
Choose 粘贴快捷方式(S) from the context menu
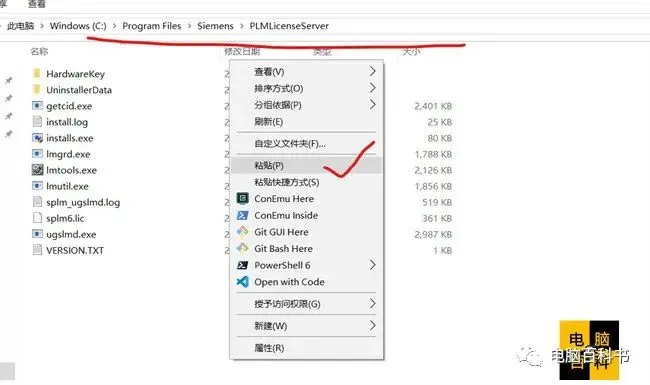click(x=306, y=182)
